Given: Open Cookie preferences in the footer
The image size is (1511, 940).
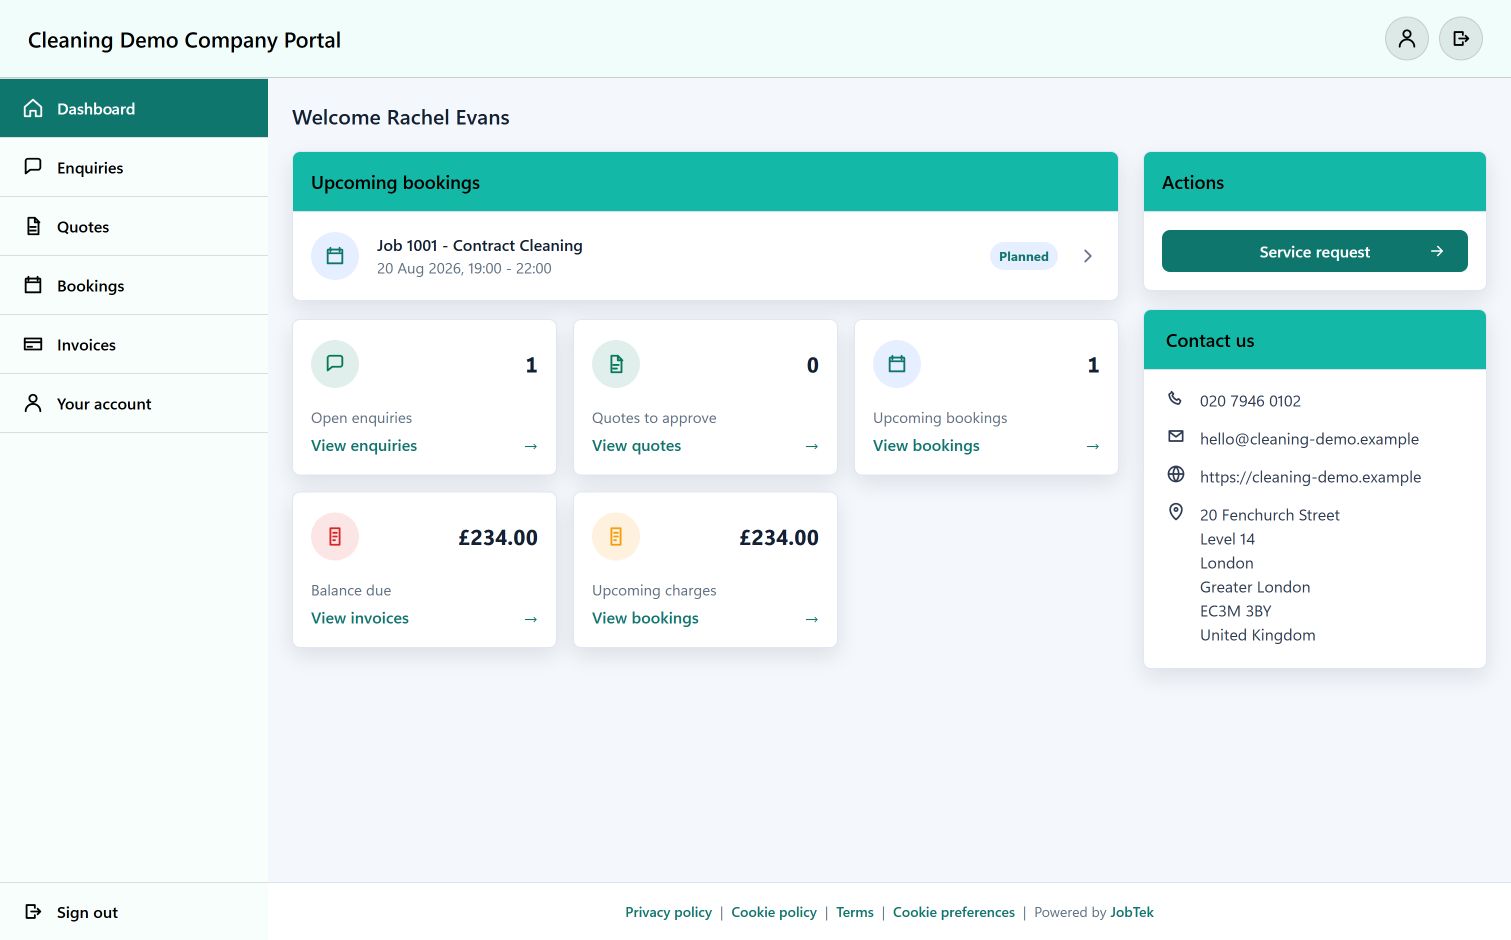Looking at the screenshot, I should [954, 912].
